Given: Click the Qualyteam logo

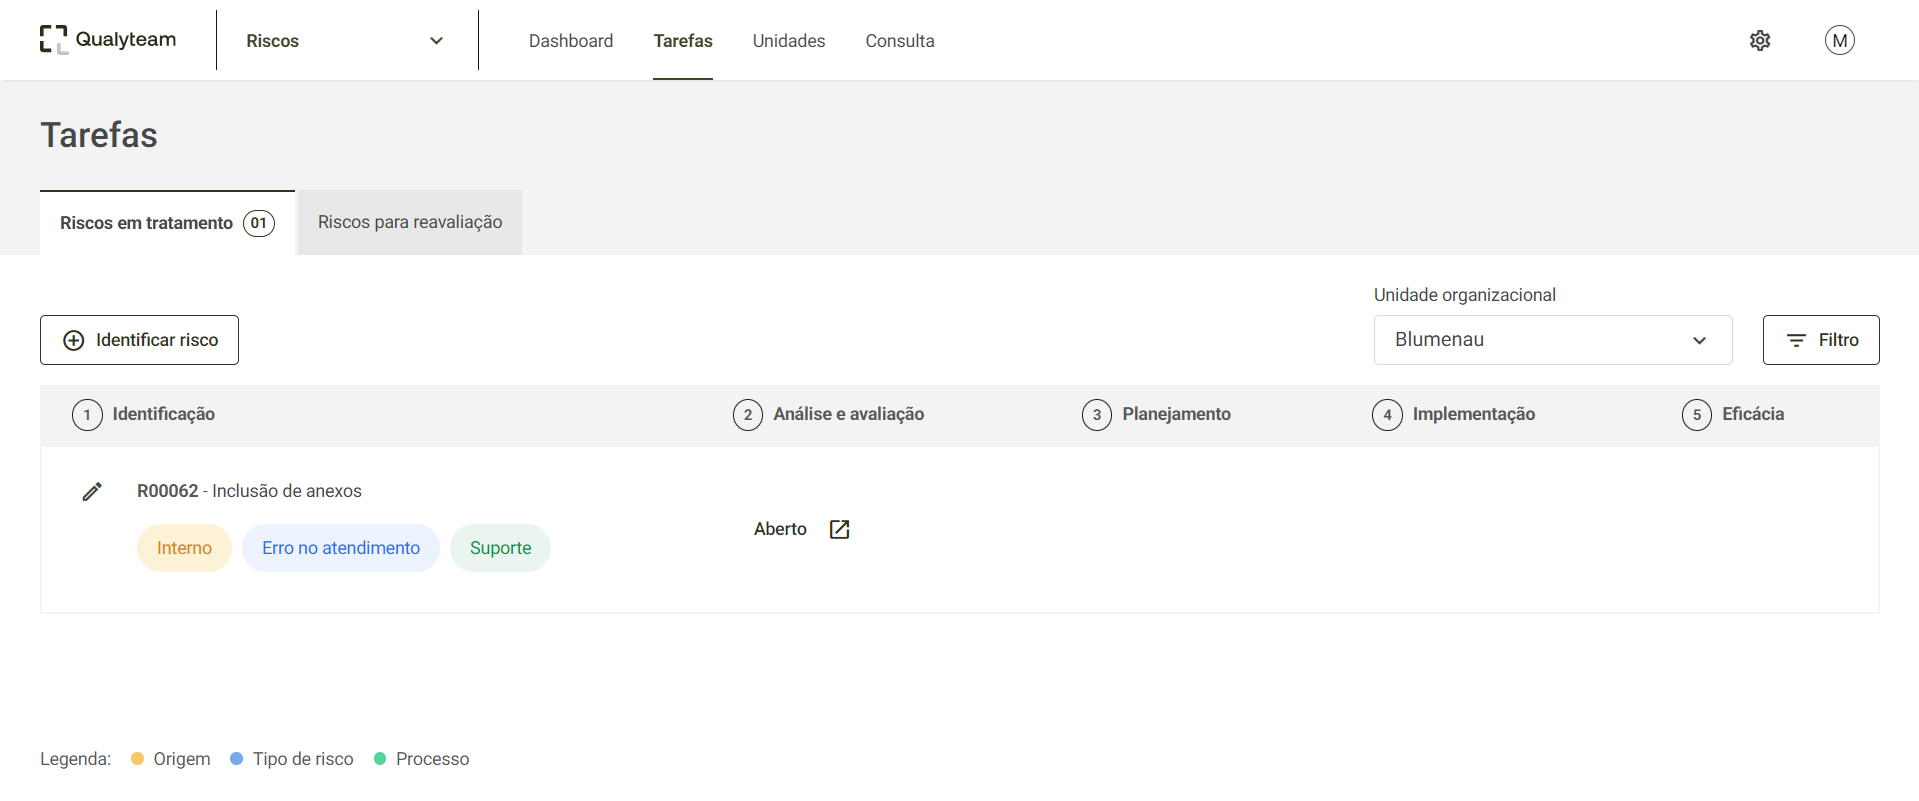Looking at the screenshot, I should (x=108, y=40).
